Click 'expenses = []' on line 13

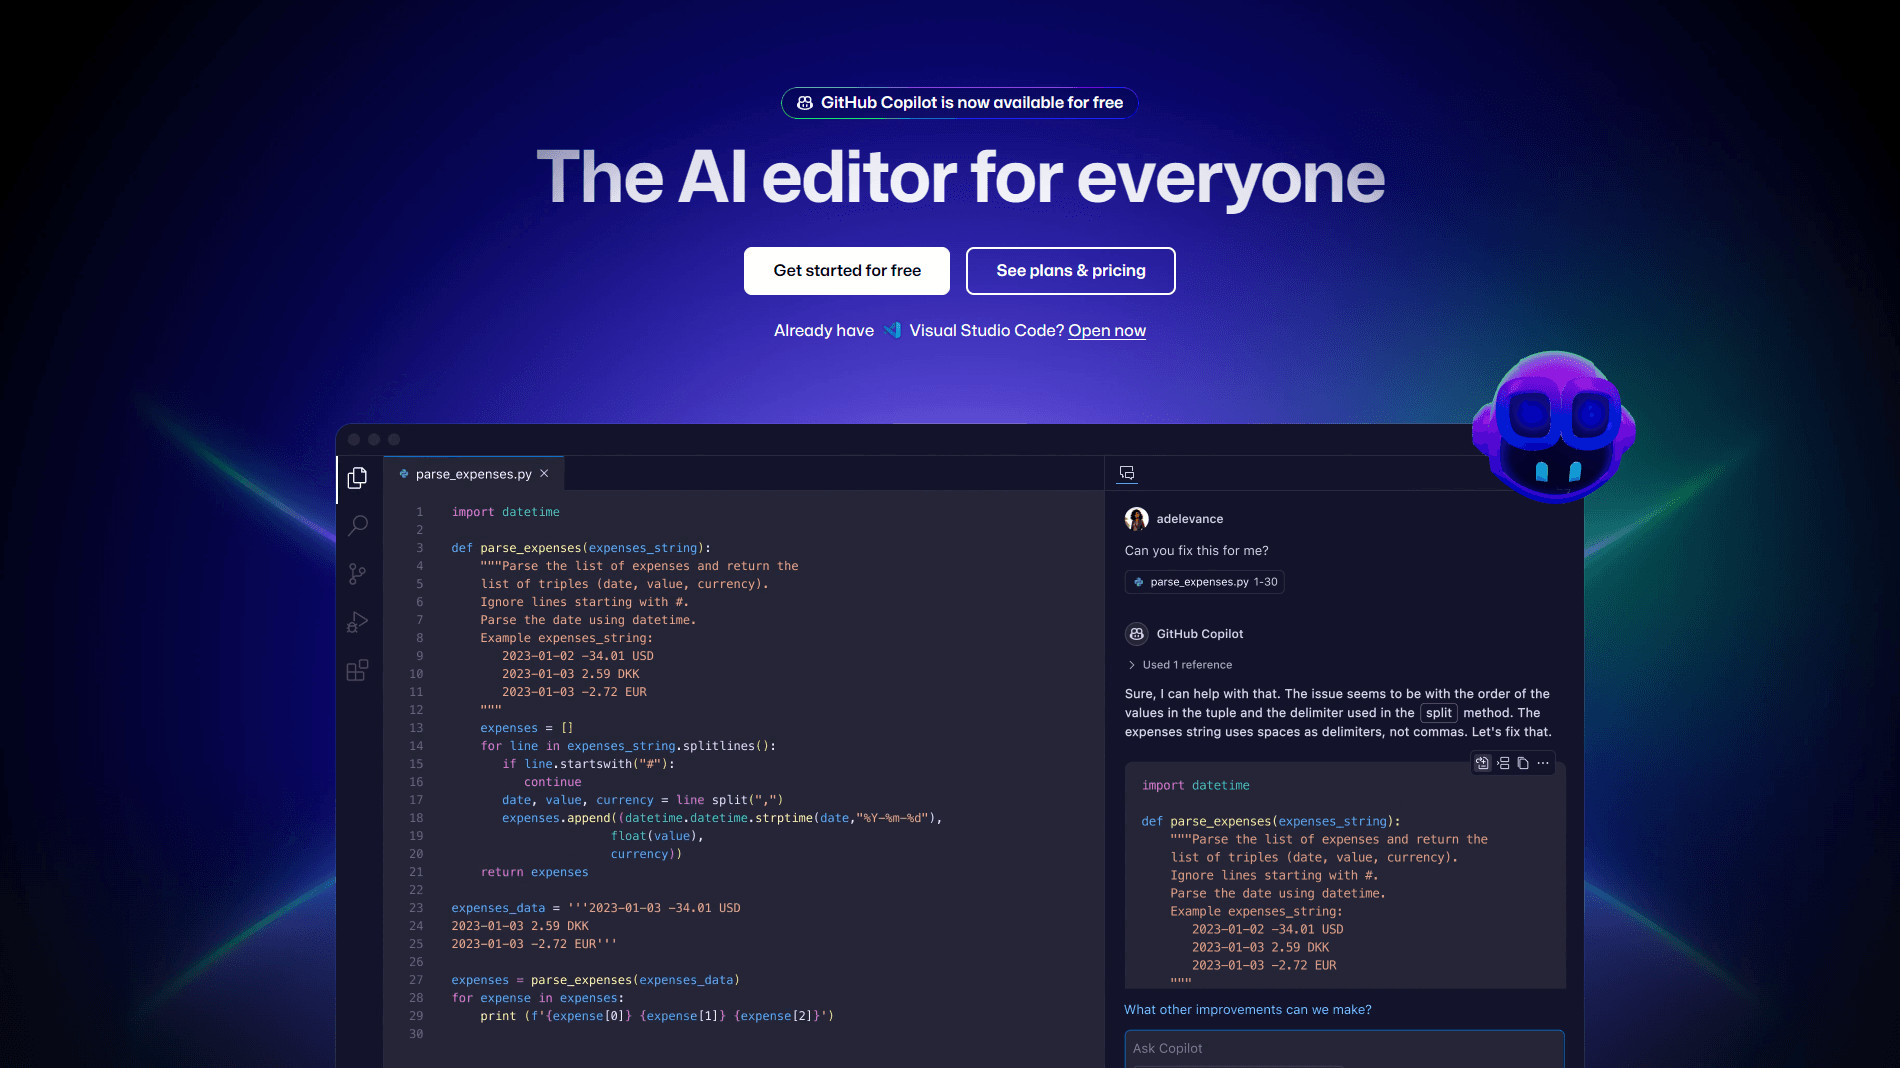pyautogui.click(x=527, y=728)
